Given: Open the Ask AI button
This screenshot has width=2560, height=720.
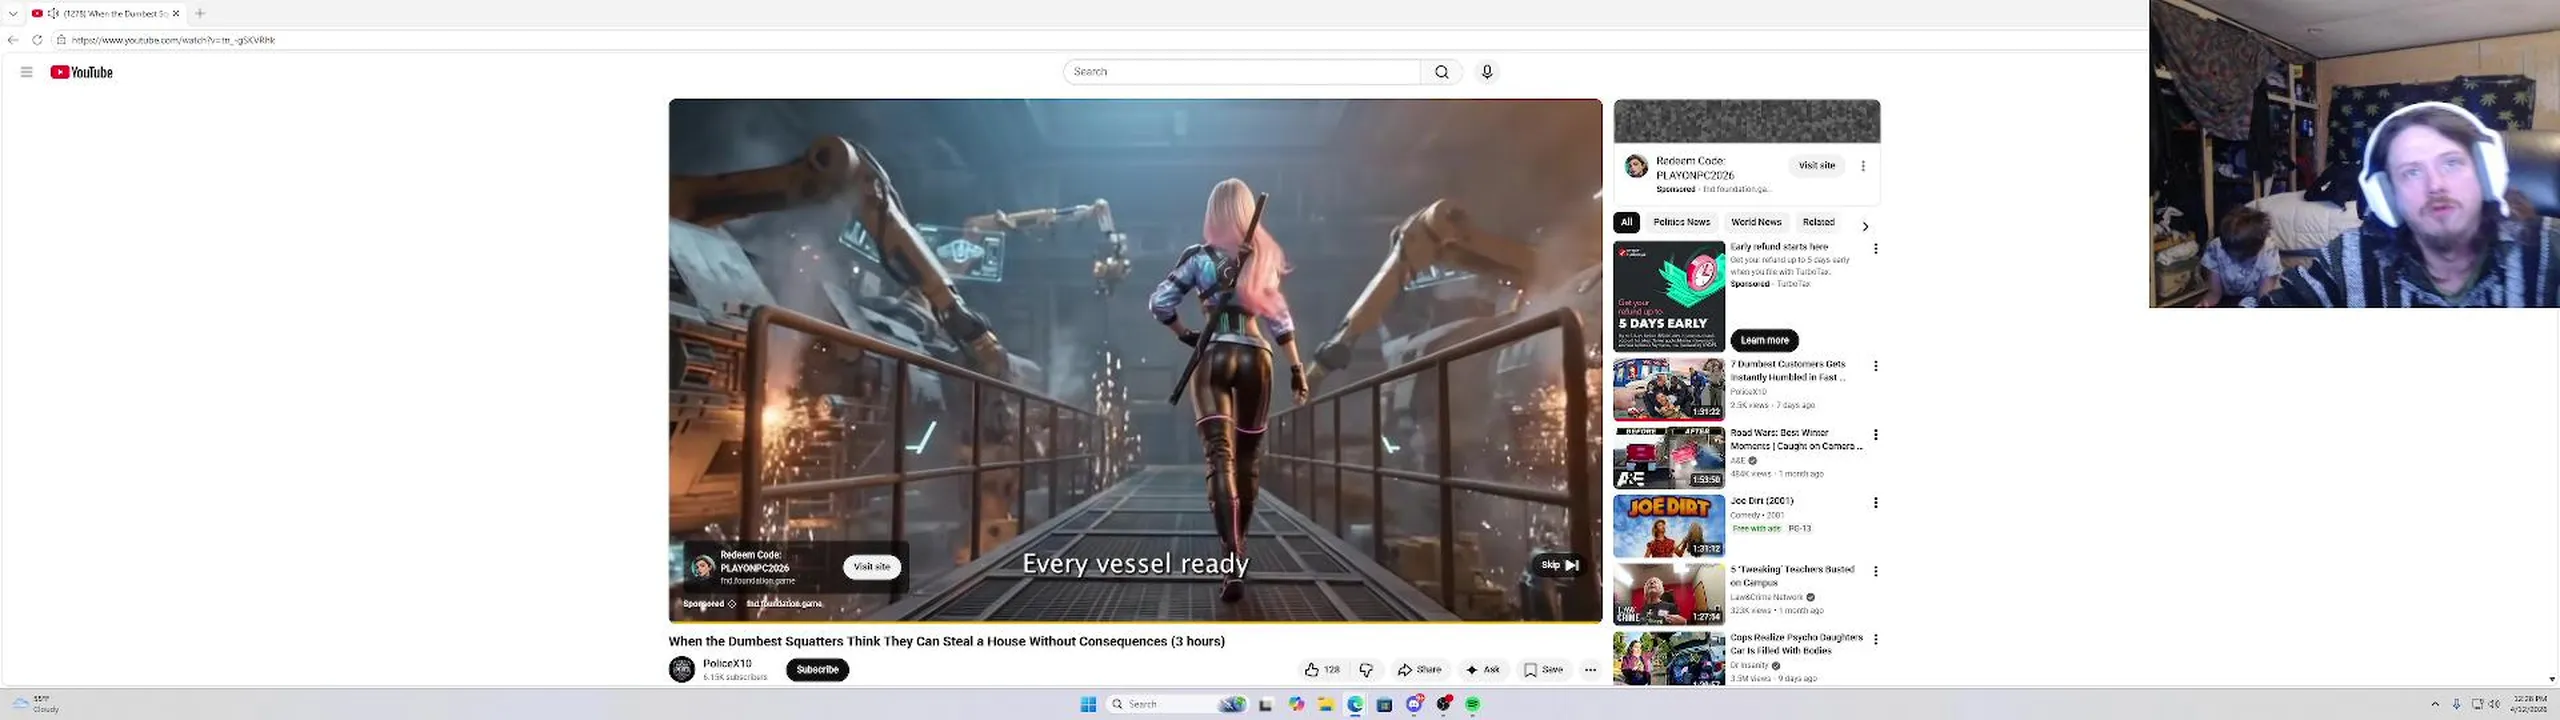Looking at the screenshot, I should (1482, 670).
